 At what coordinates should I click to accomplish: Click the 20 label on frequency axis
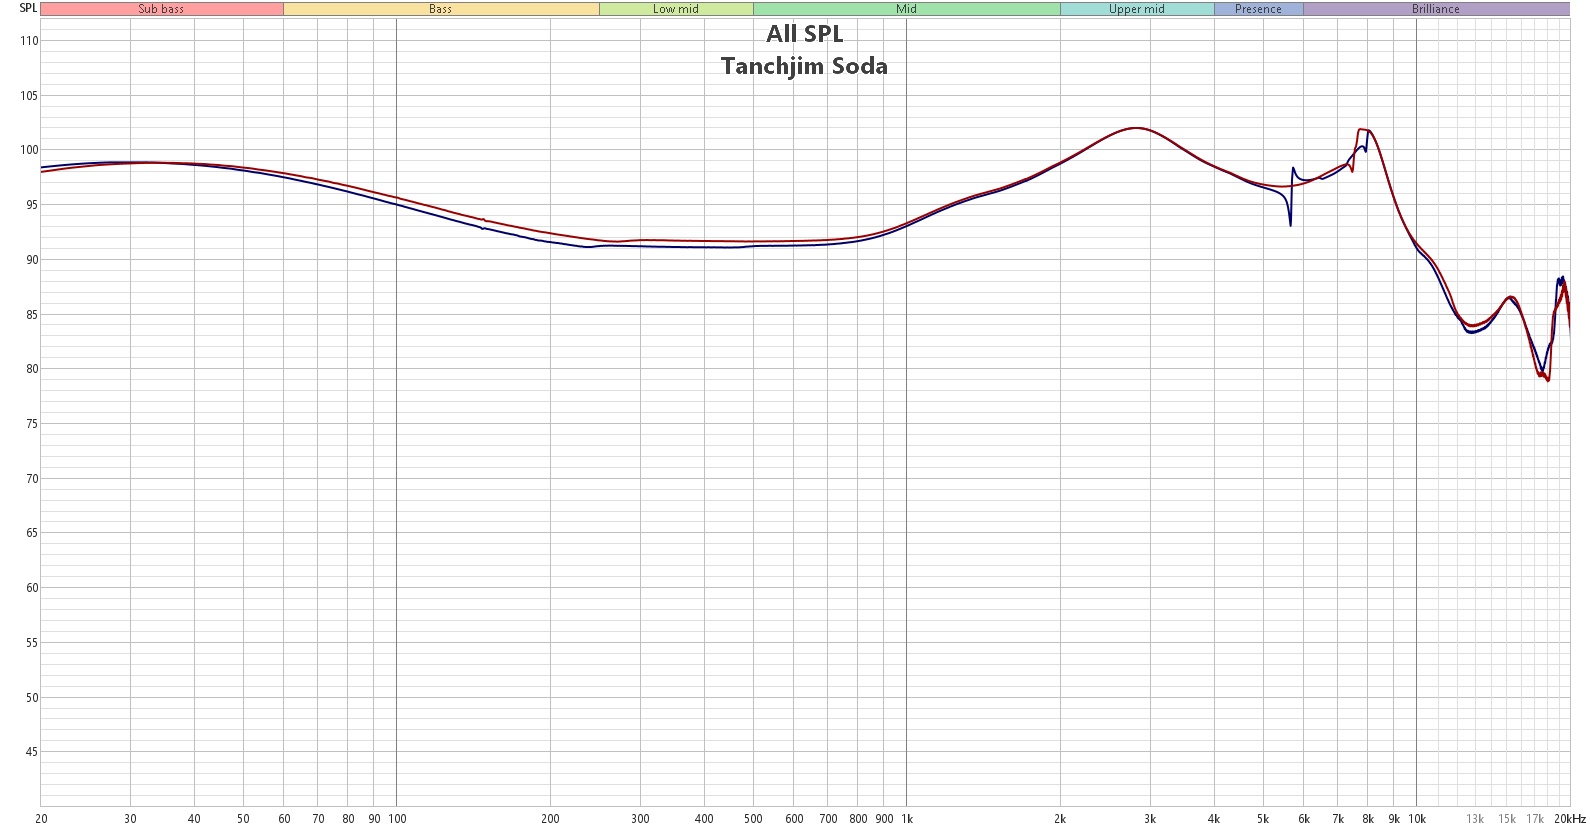click(x=41, y=819)
